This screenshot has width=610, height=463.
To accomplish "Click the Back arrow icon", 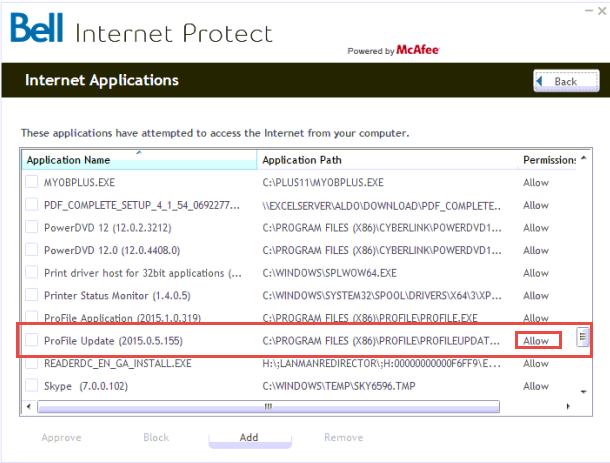I will 539,81.
